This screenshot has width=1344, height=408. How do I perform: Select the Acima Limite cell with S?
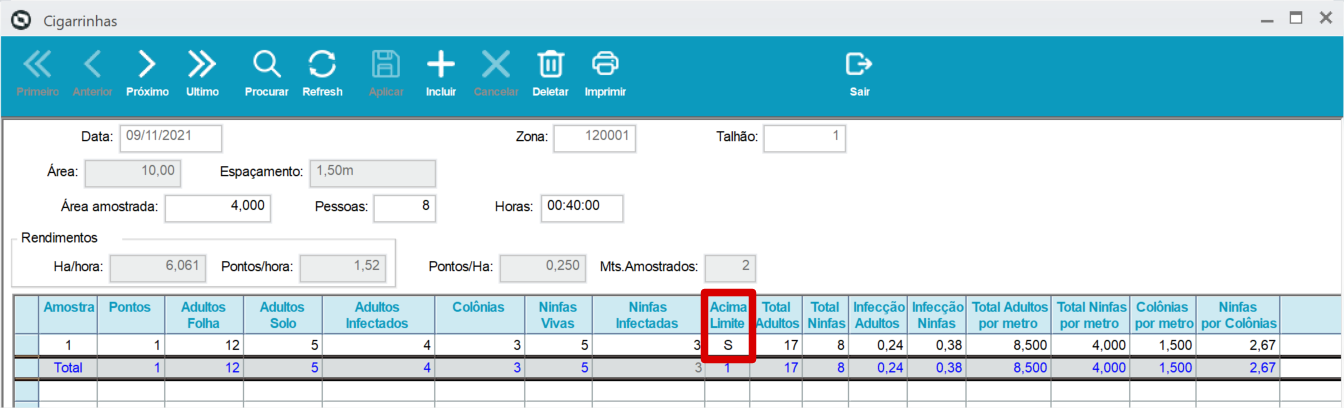click(728, 345)
